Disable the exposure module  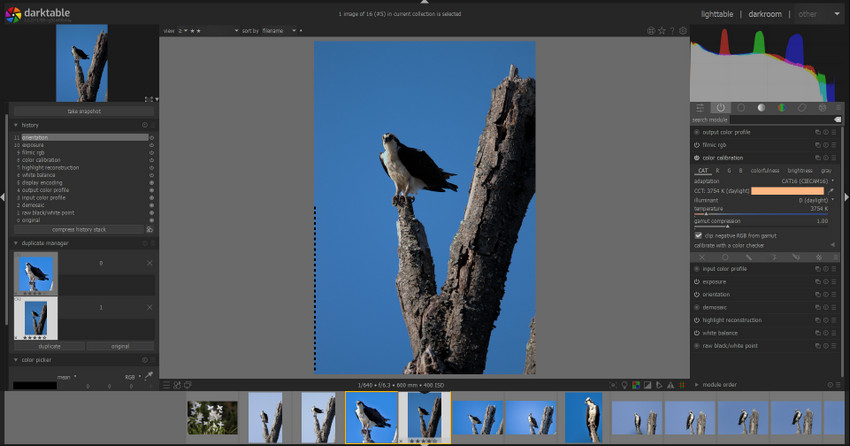click(697, 282)
